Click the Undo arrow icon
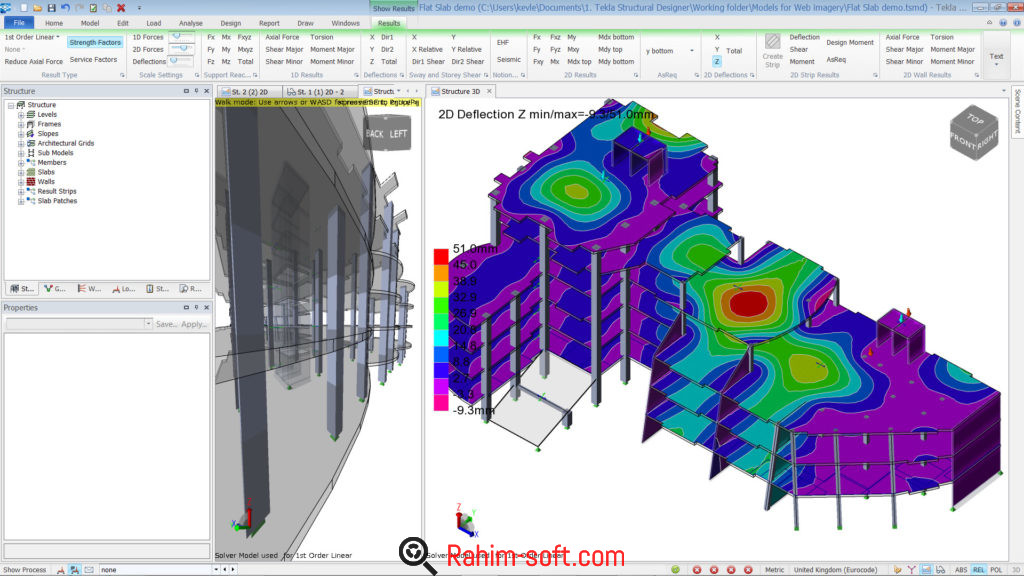This screenshot has width=1024, height=576. pyautogui.click(x=65, y=8)
